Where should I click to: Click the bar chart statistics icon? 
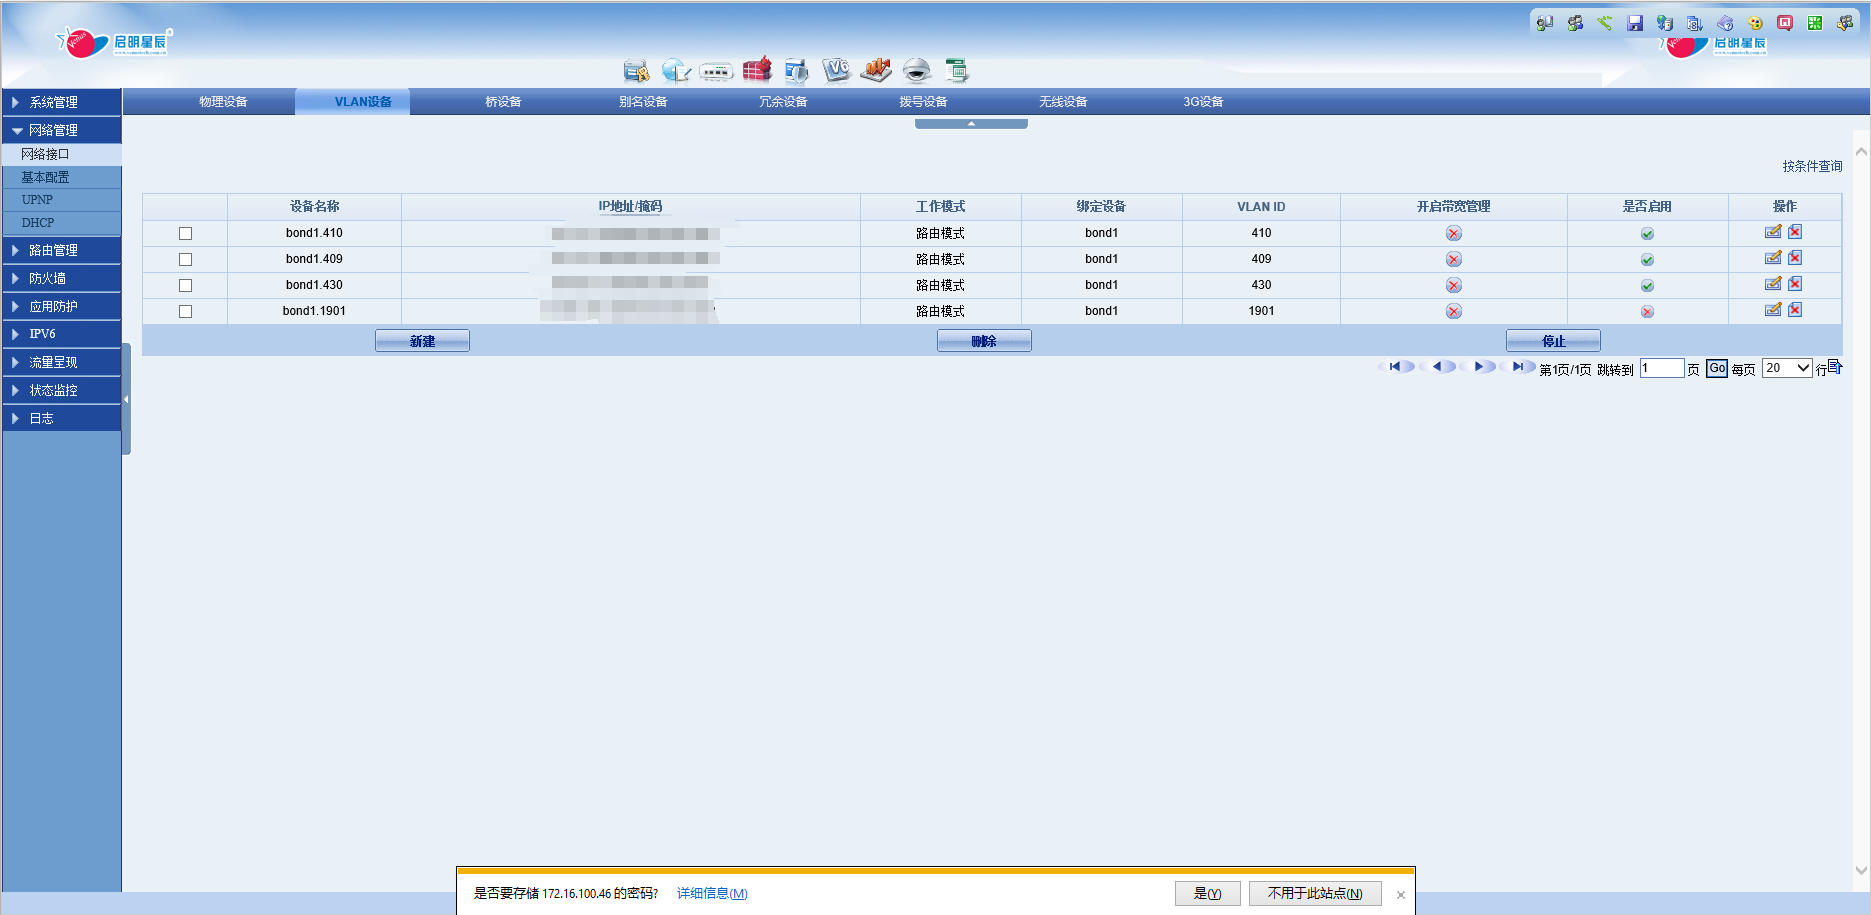876,69
